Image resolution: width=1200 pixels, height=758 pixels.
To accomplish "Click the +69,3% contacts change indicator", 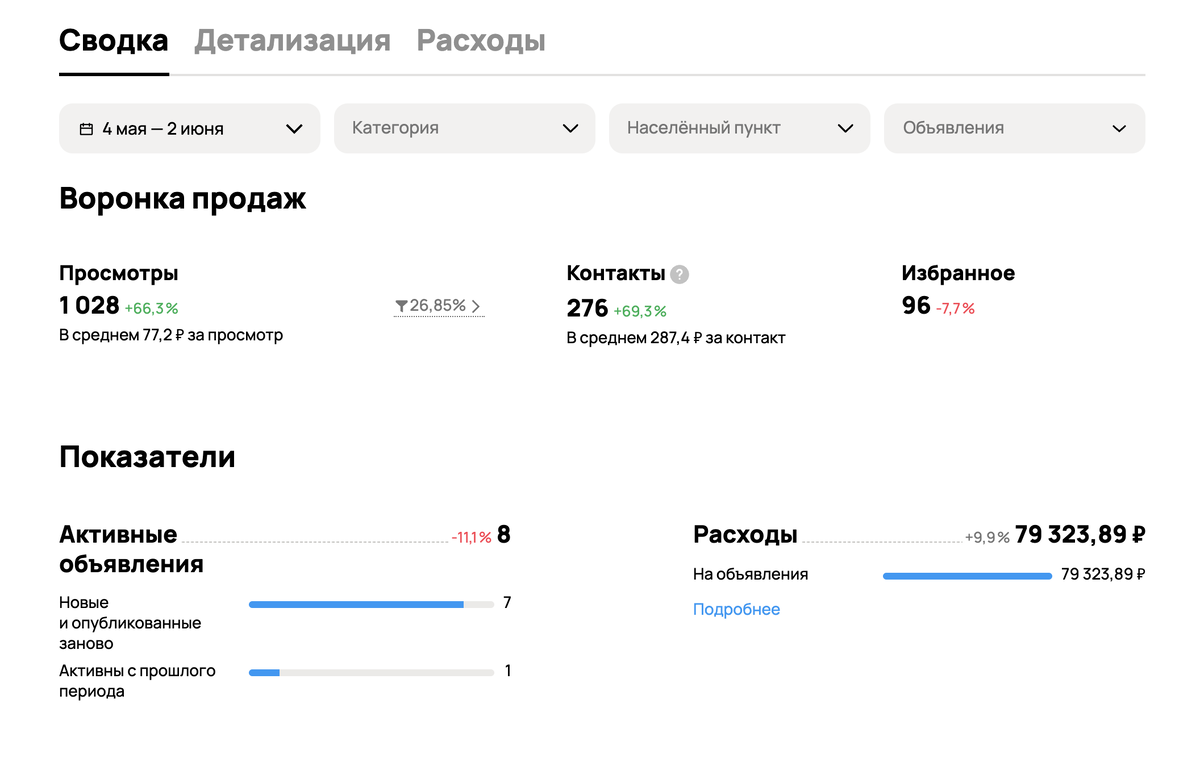I will pyautogui.click(x=640, y=311).
